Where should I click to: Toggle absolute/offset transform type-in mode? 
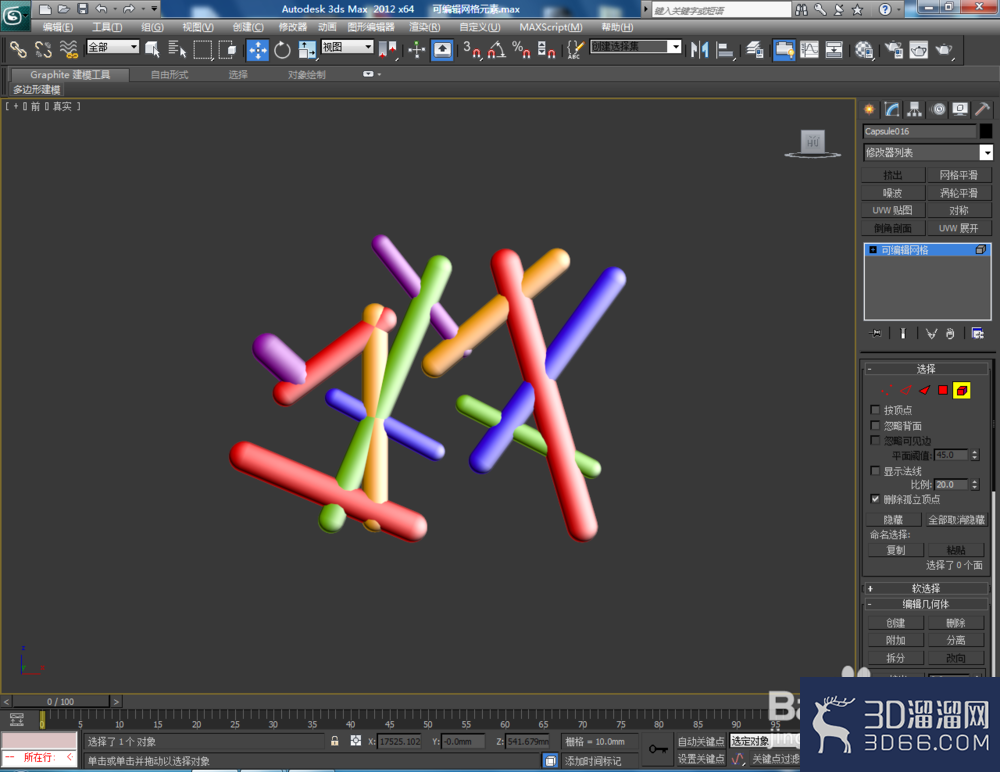356,741
